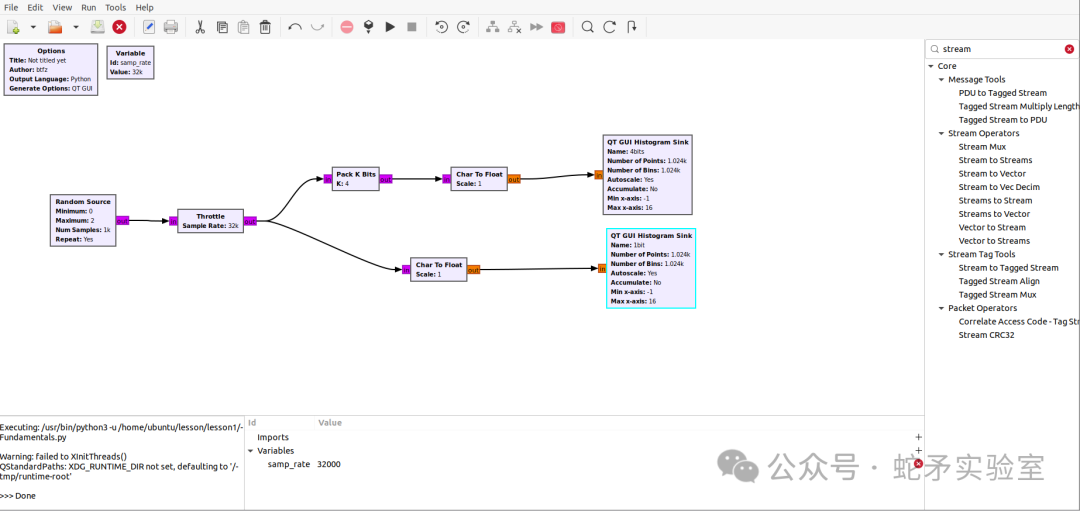The height and width of the screenshot is (511, 1080).
Task: Rotate selected block counterclockwise
Action: [442, 27]
